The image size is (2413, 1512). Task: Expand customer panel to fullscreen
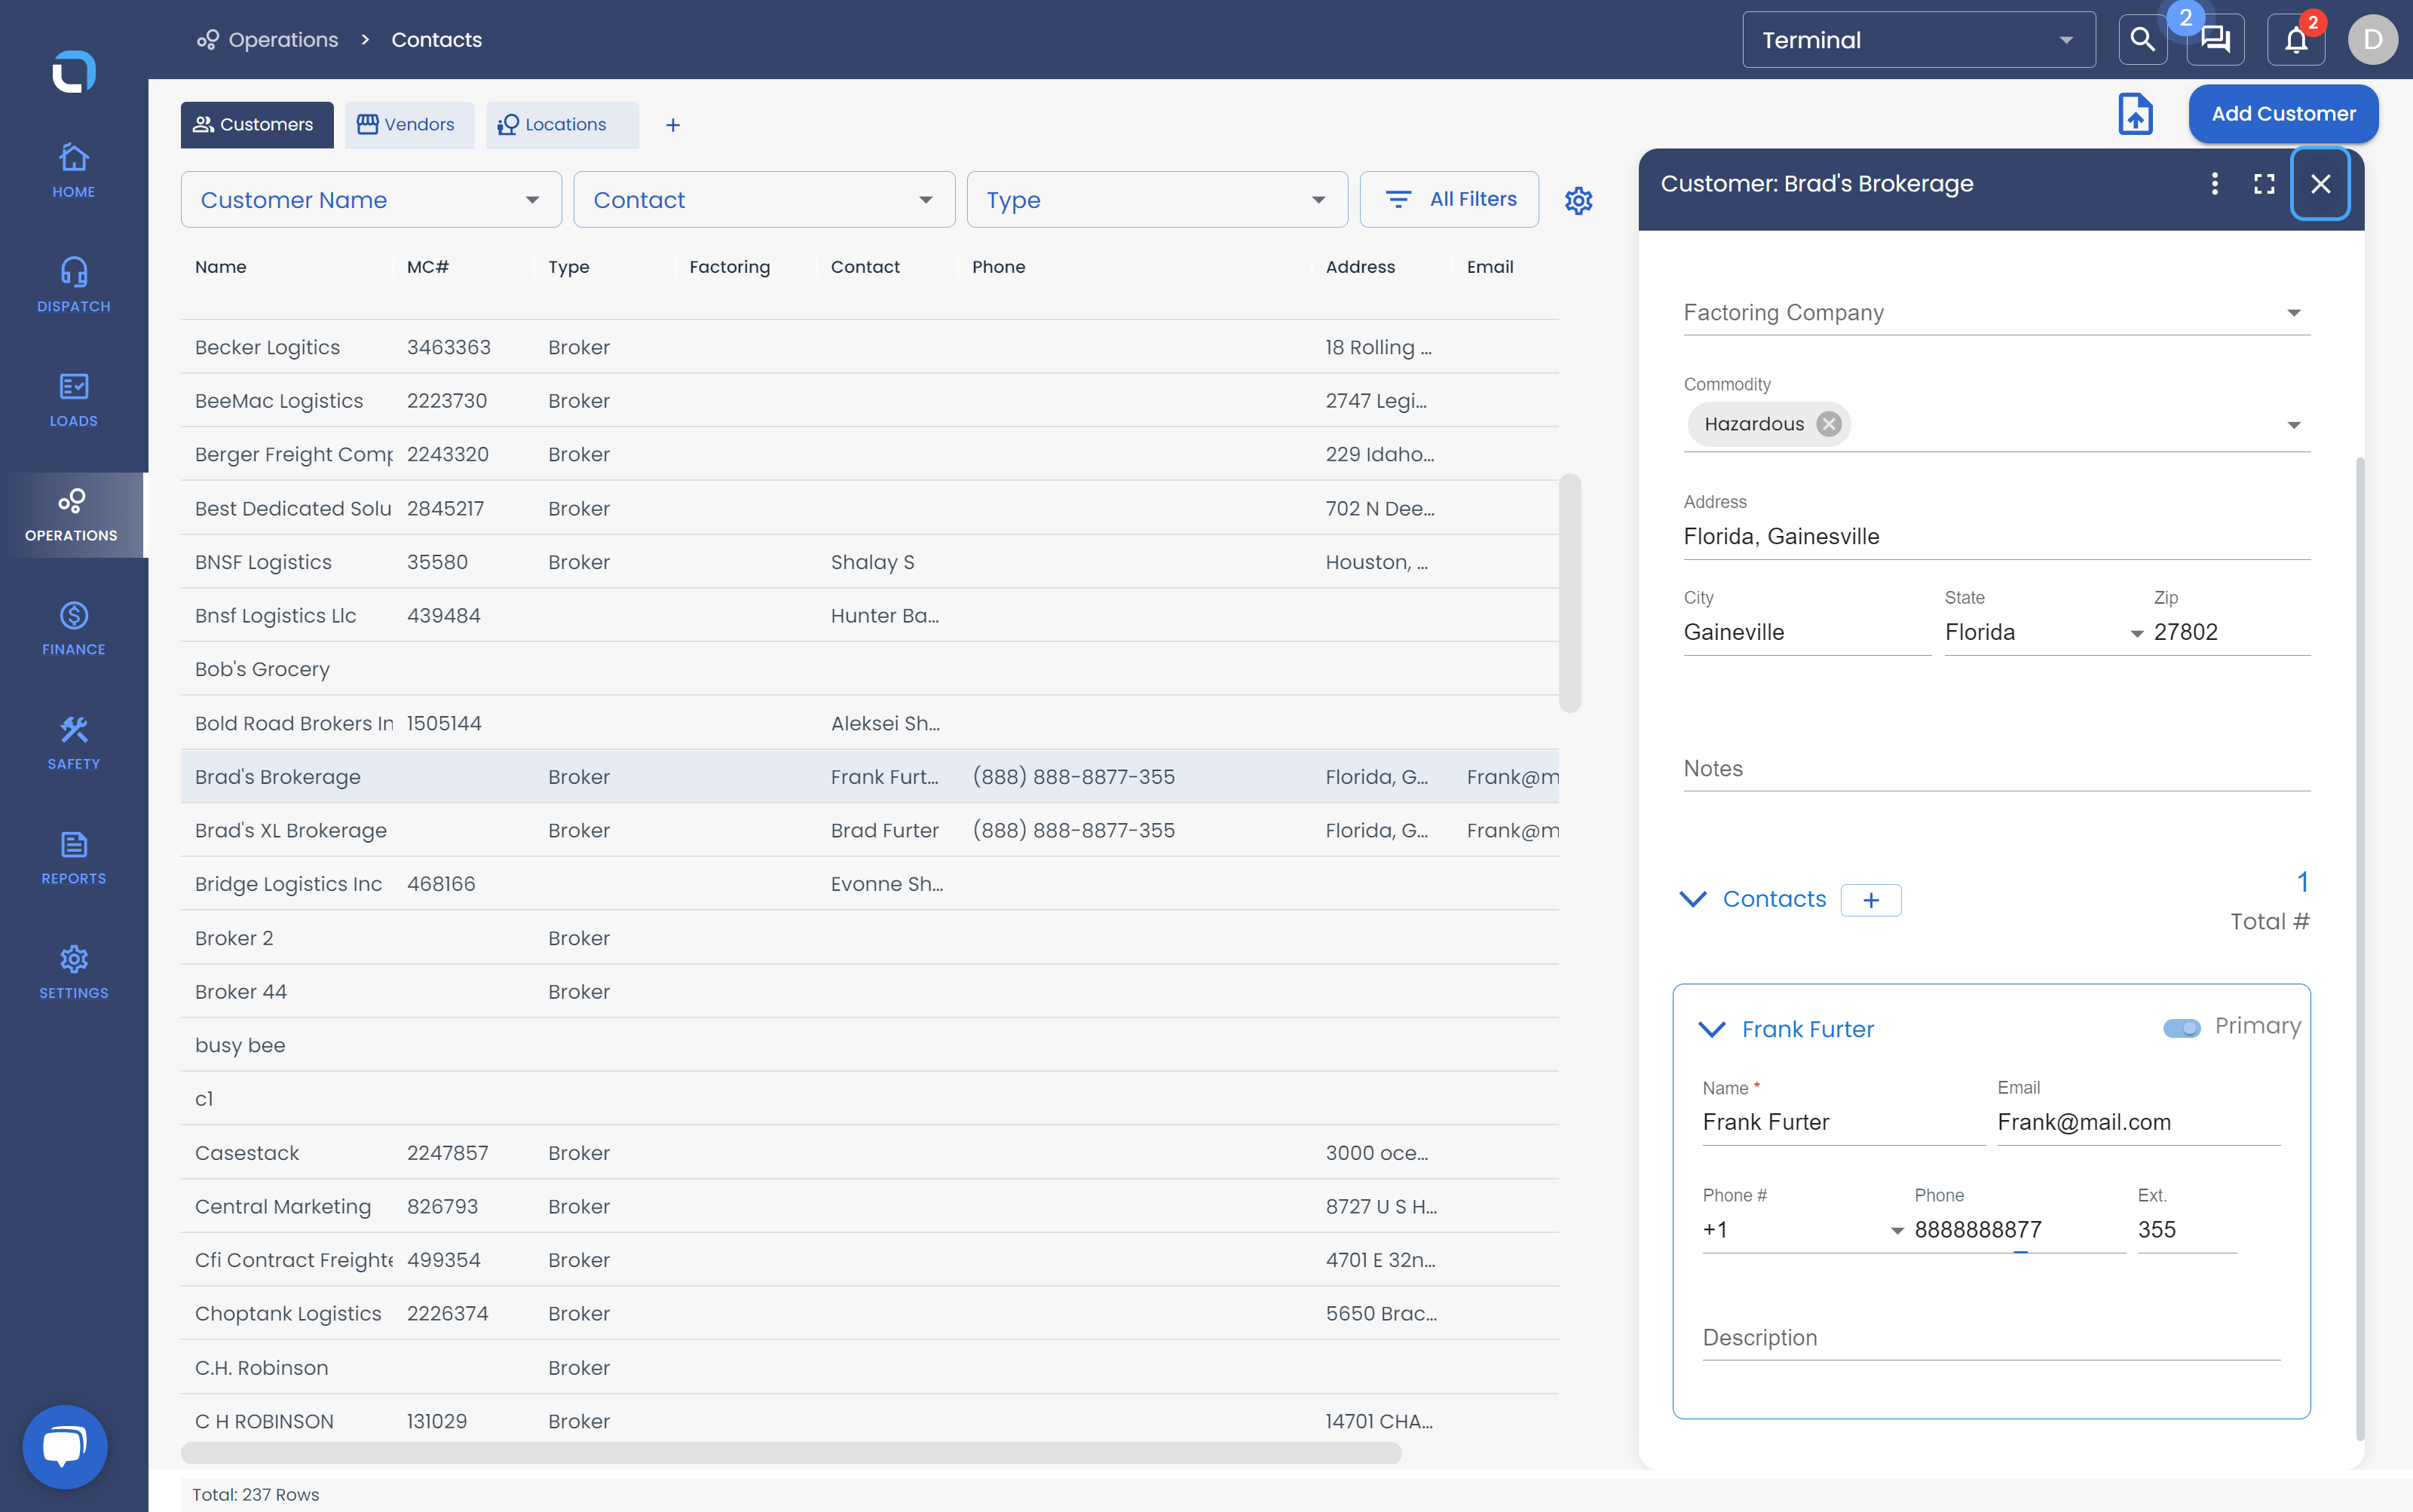pyautogui.click(x=2264, y=184)
